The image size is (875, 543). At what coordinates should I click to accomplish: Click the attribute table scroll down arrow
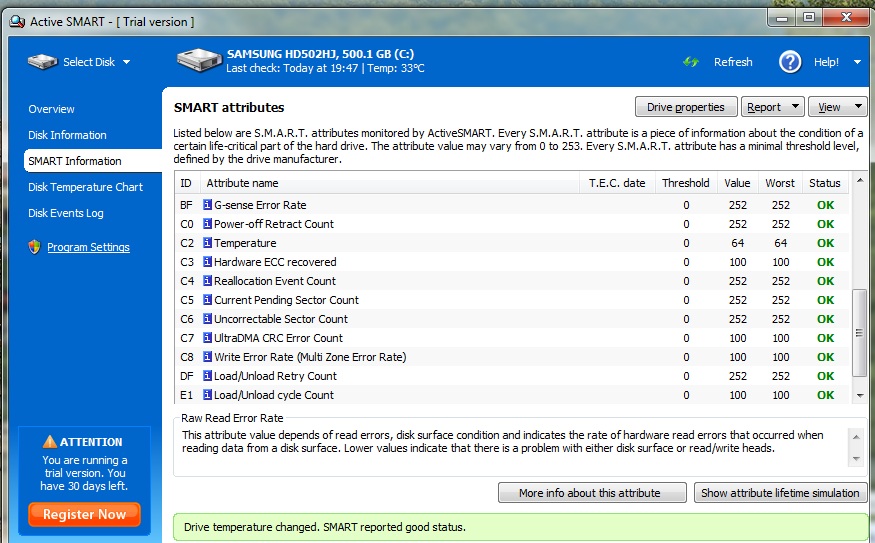point(860,395)
